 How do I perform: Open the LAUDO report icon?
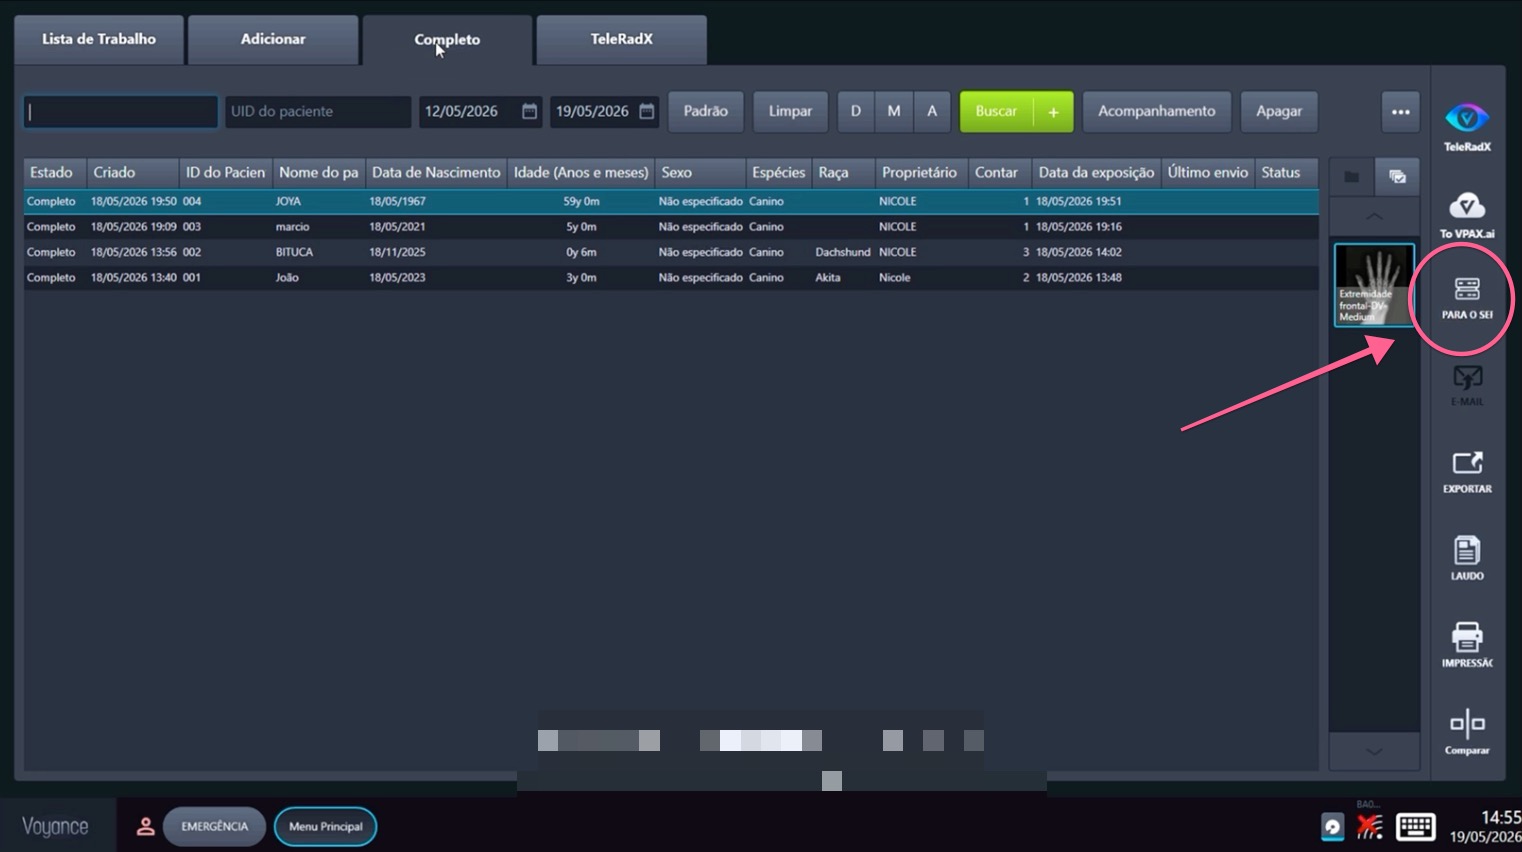(1467, 558)
